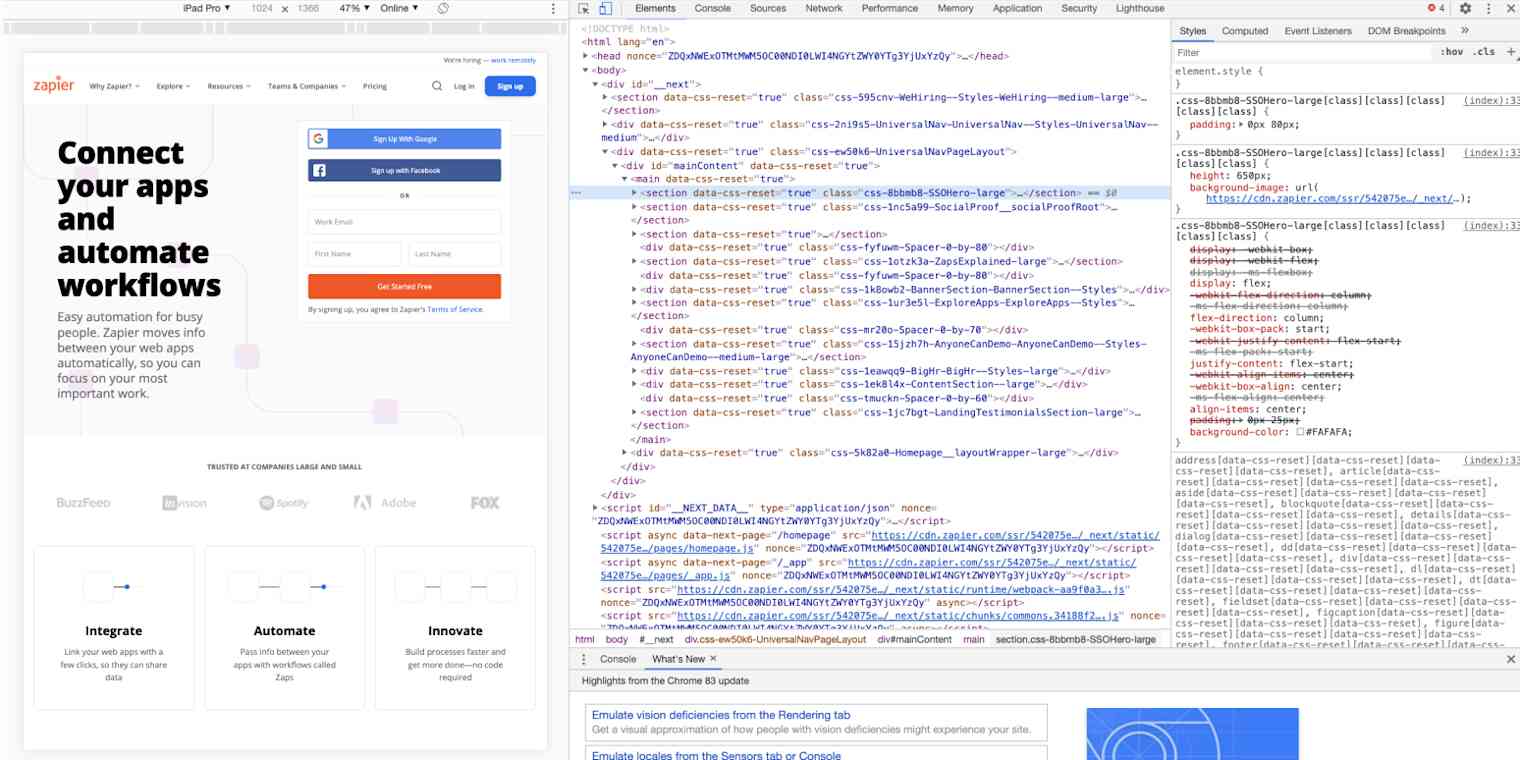Click Sign up with Facebook button
1520x760 pixels.
click(405, 171)
